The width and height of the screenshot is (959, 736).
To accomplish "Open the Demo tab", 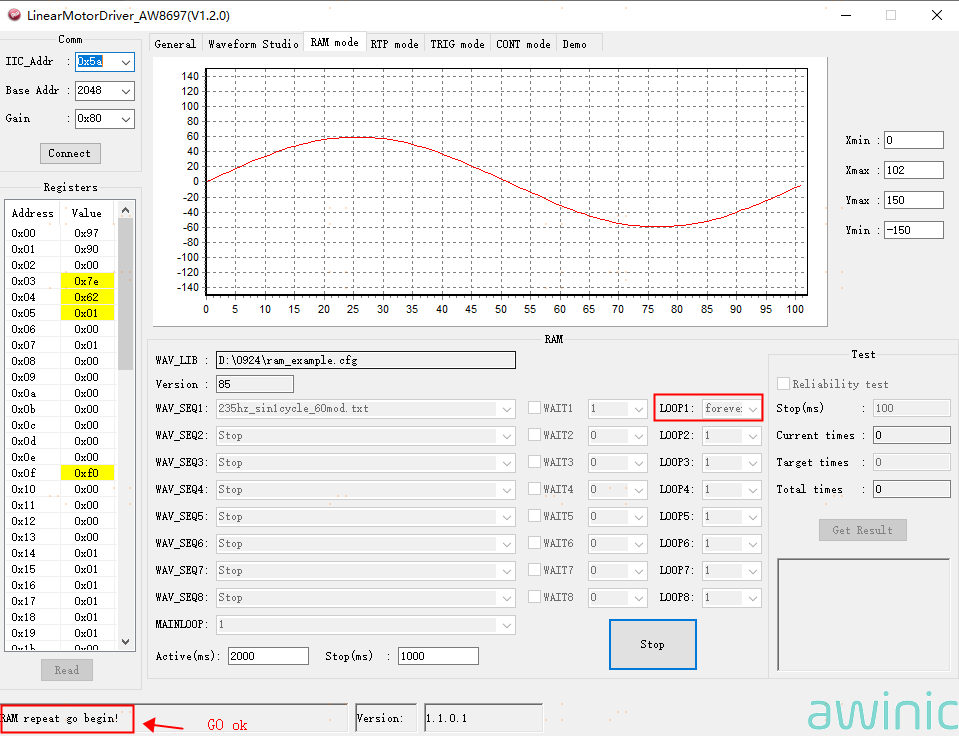I will 575,44.
